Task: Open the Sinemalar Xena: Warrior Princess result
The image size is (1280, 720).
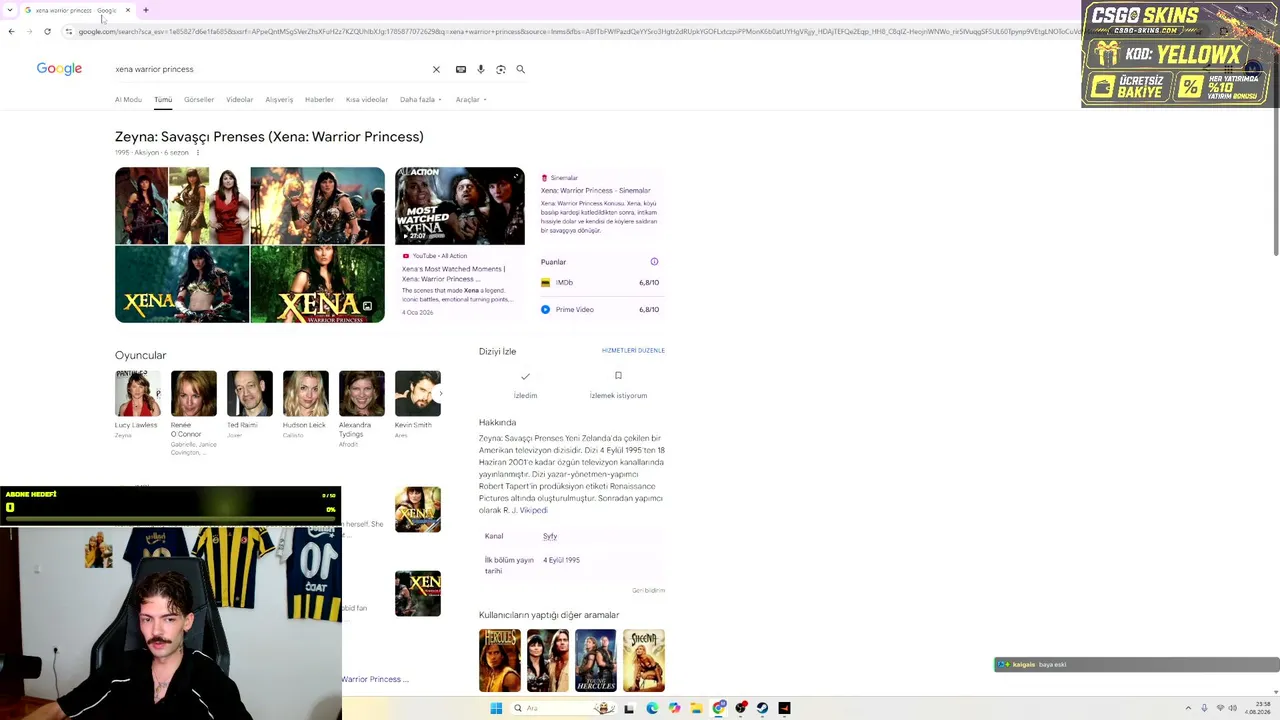Action: (x=595, y=190)
